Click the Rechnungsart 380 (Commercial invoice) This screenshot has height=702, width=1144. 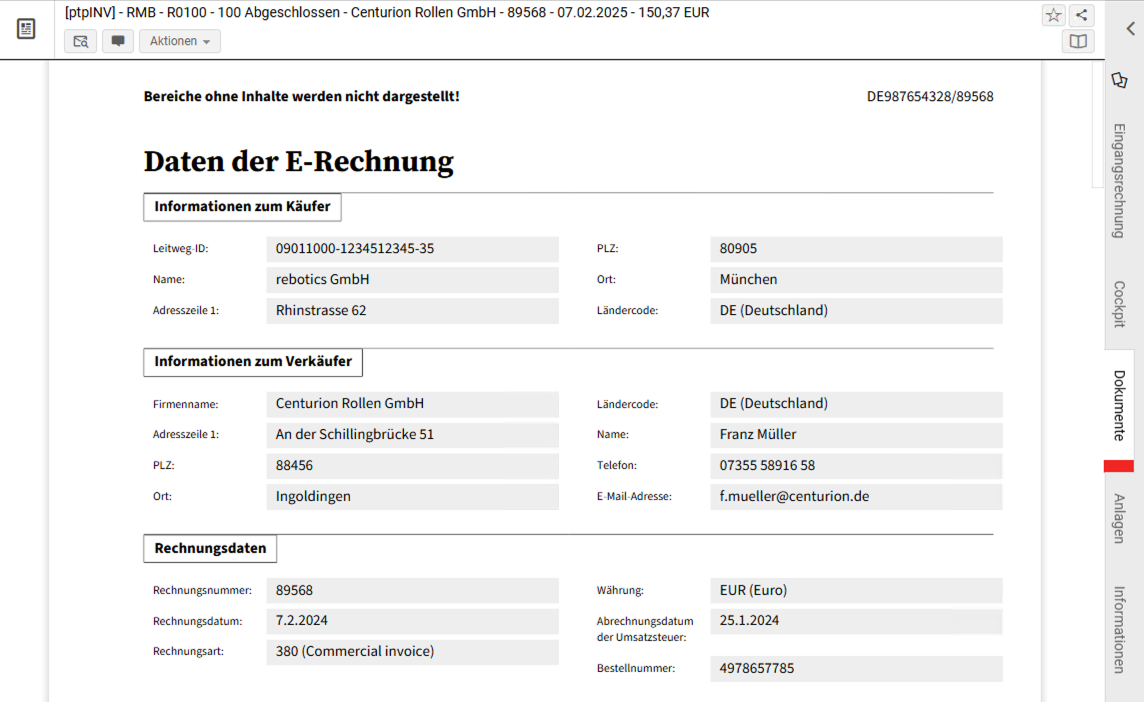412,652
